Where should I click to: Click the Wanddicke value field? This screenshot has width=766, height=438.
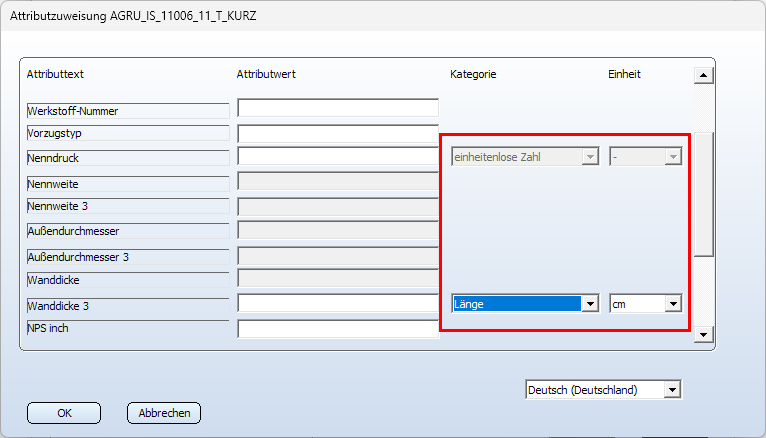(x=338, y=278)
